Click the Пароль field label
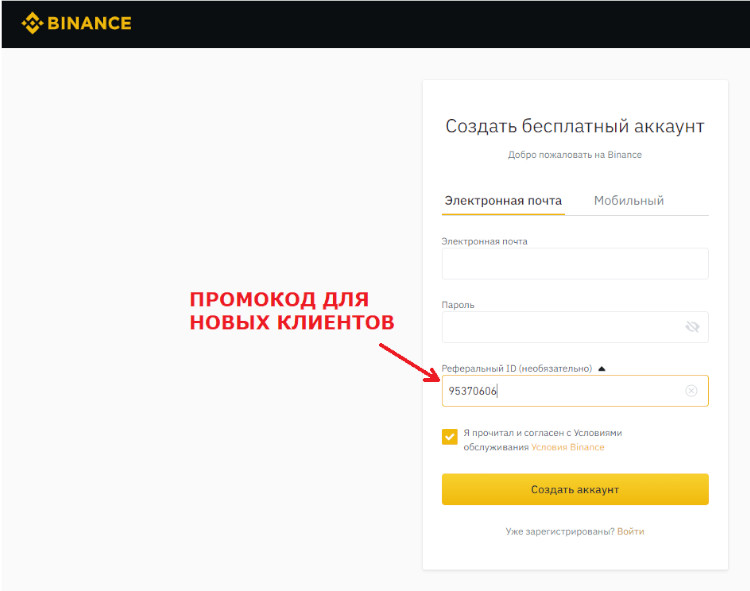The height and width of the screenshot is (591, 750). click(x=458, y=304)
